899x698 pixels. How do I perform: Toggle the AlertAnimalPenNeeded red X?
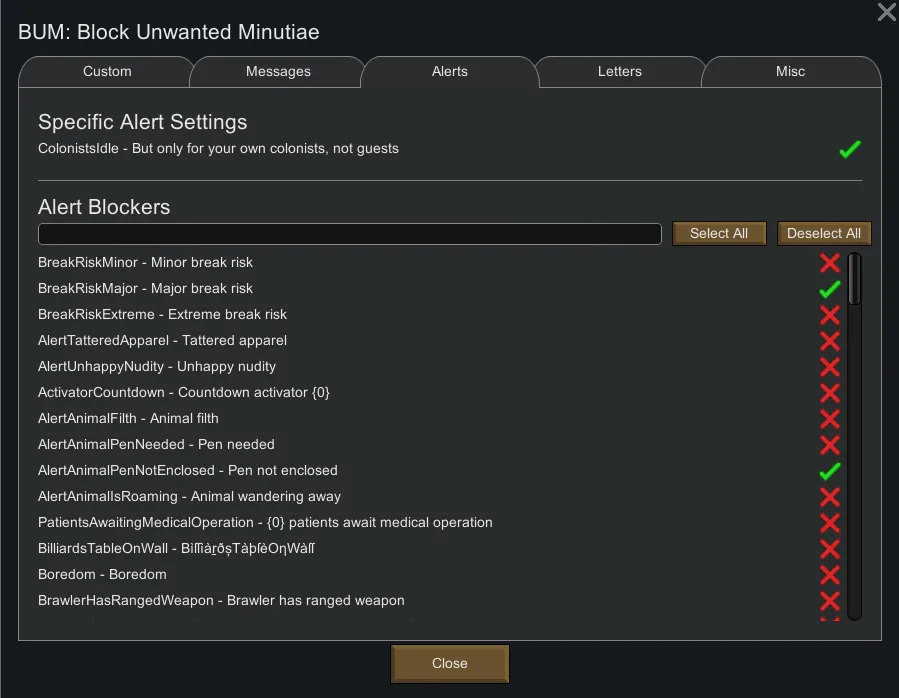pyautogui.click(x=829, y=445)
